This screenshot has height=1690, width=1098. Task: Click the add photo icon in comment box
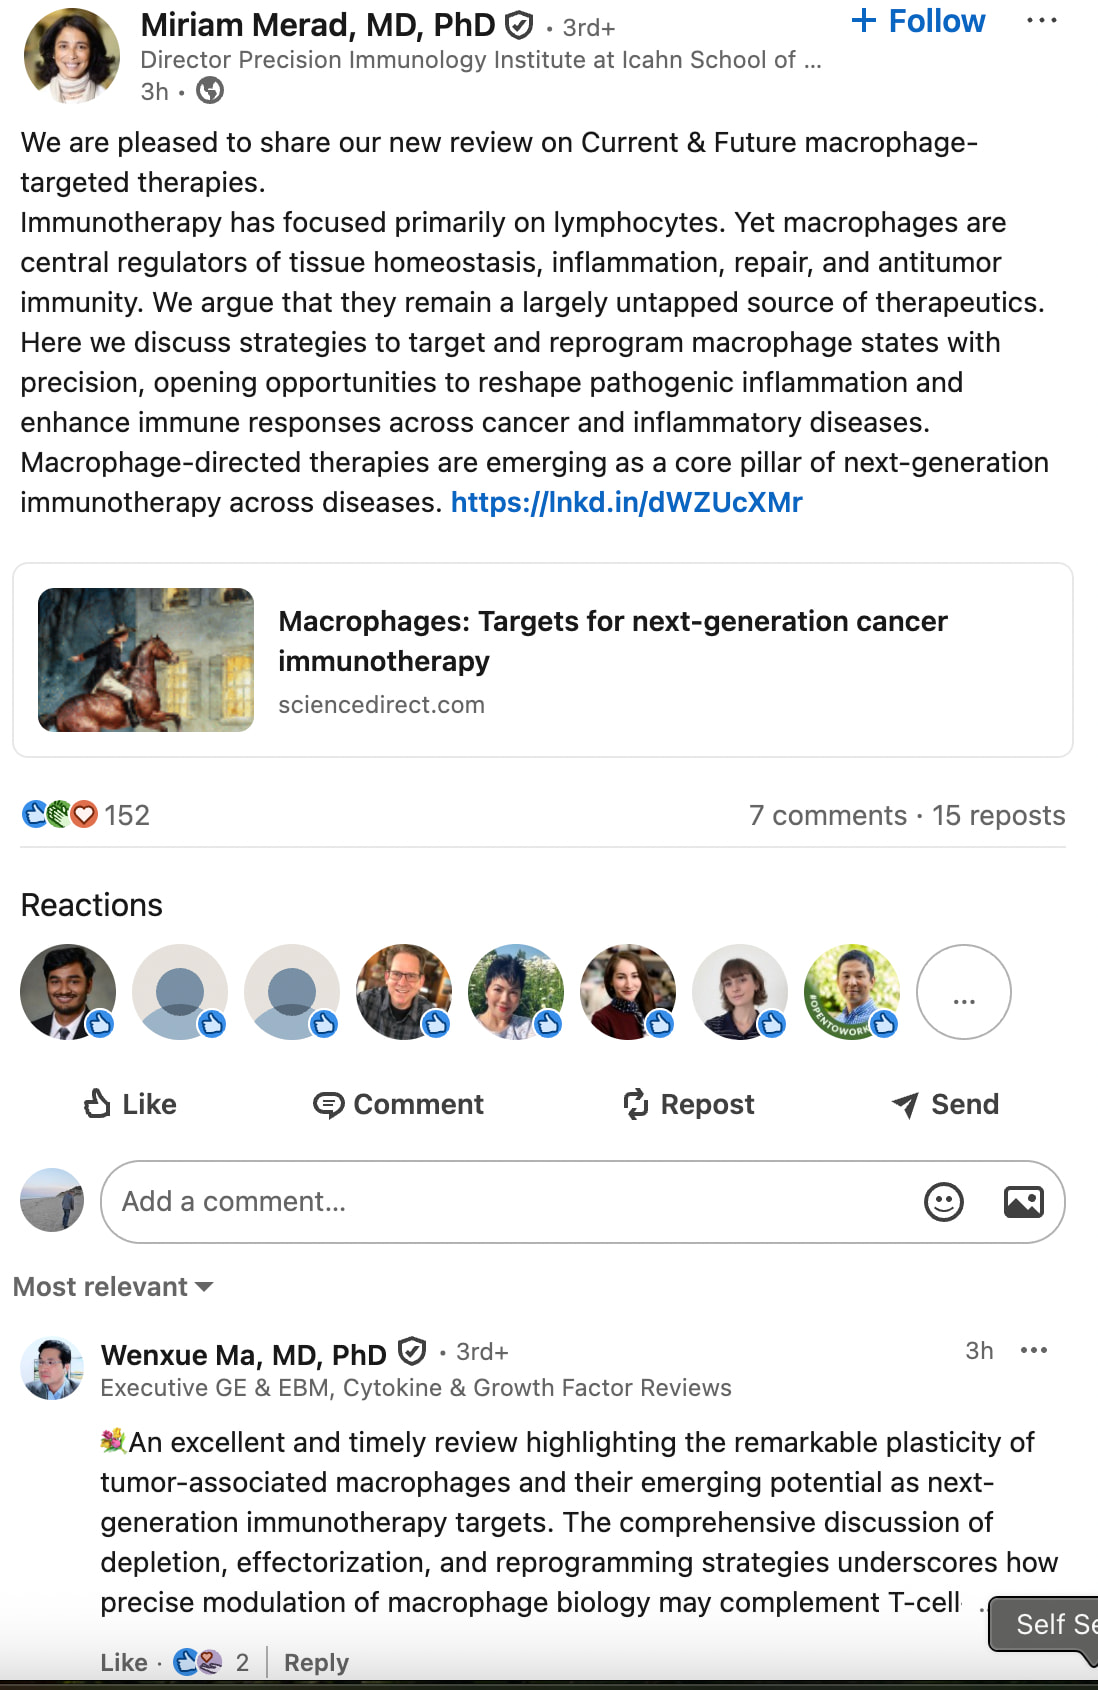[1023, 1201]
